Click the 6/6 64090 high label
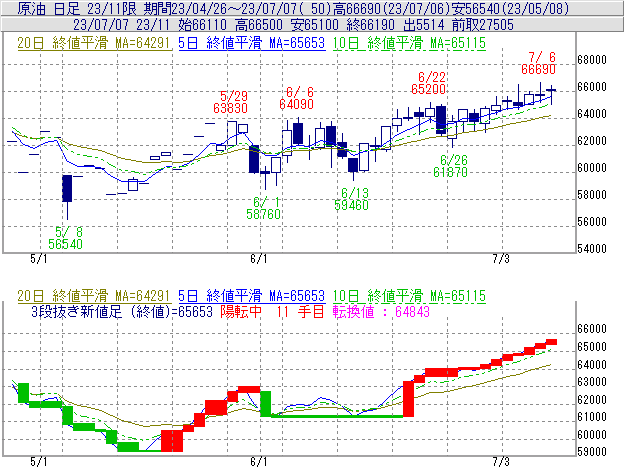 [x=296, y=98]
